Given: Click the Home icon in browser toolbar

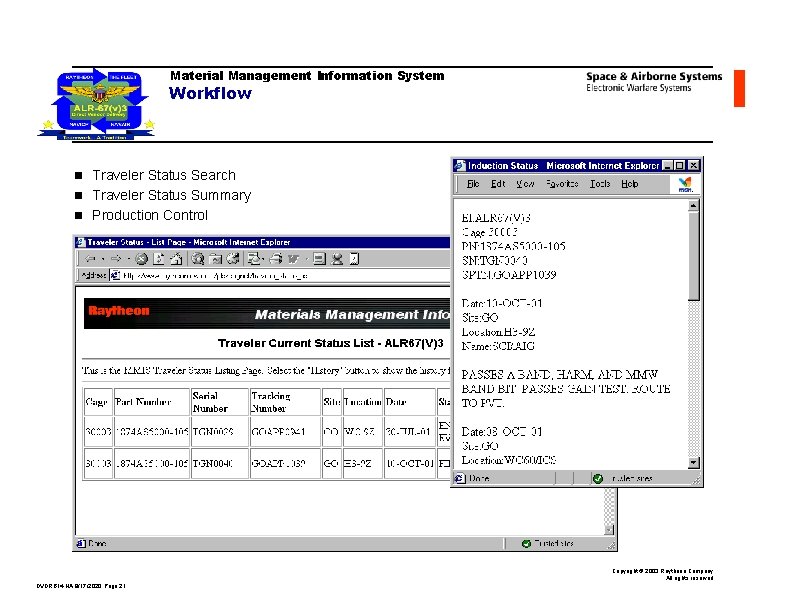Looking at the screenshot, I should [176, 259].
